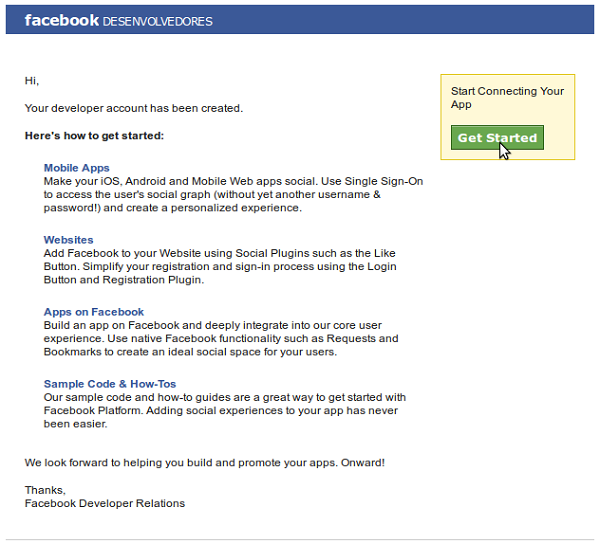
Task: Click the blue header banner bar
Action: (400, 20)
